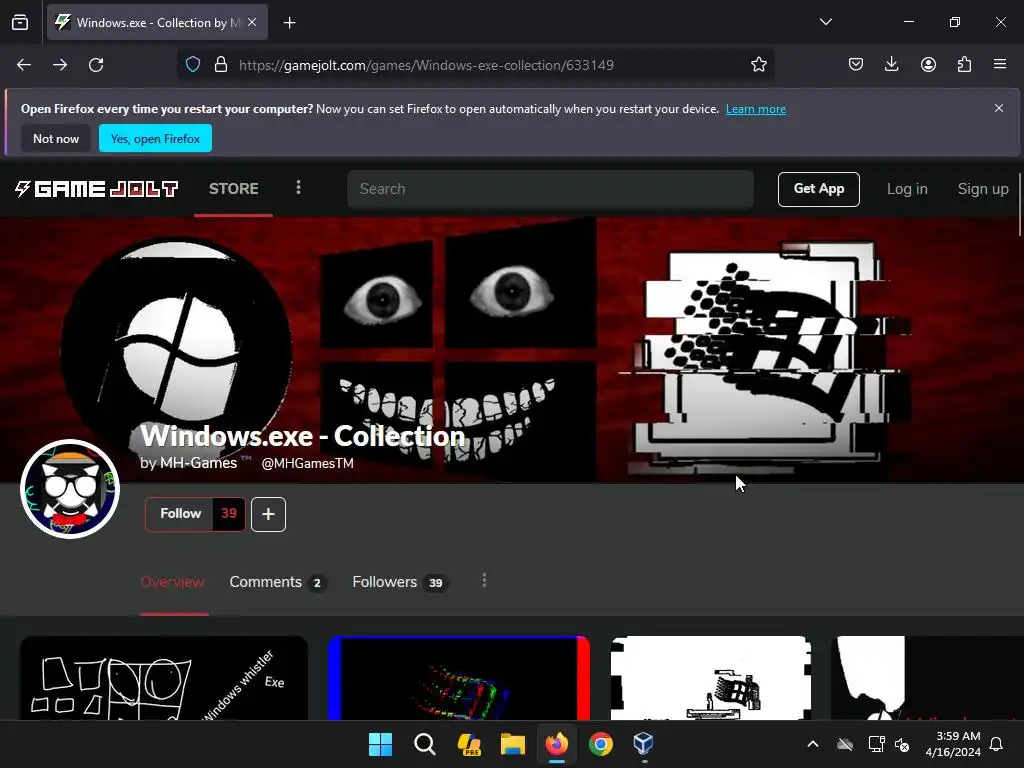
Task: Open the MH-Games developer avatar
Action: [70, 488]
